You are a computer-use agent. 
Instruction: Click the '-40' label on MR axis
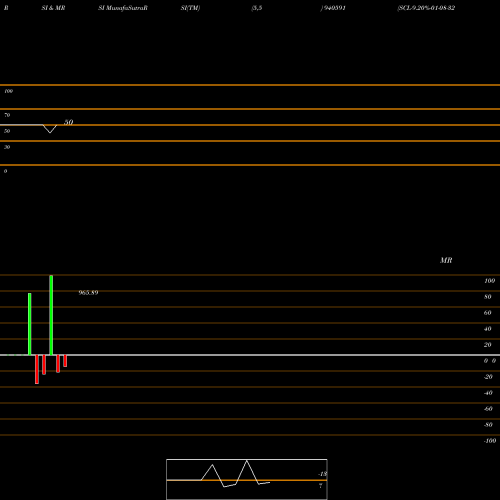[x=488, y=393]
